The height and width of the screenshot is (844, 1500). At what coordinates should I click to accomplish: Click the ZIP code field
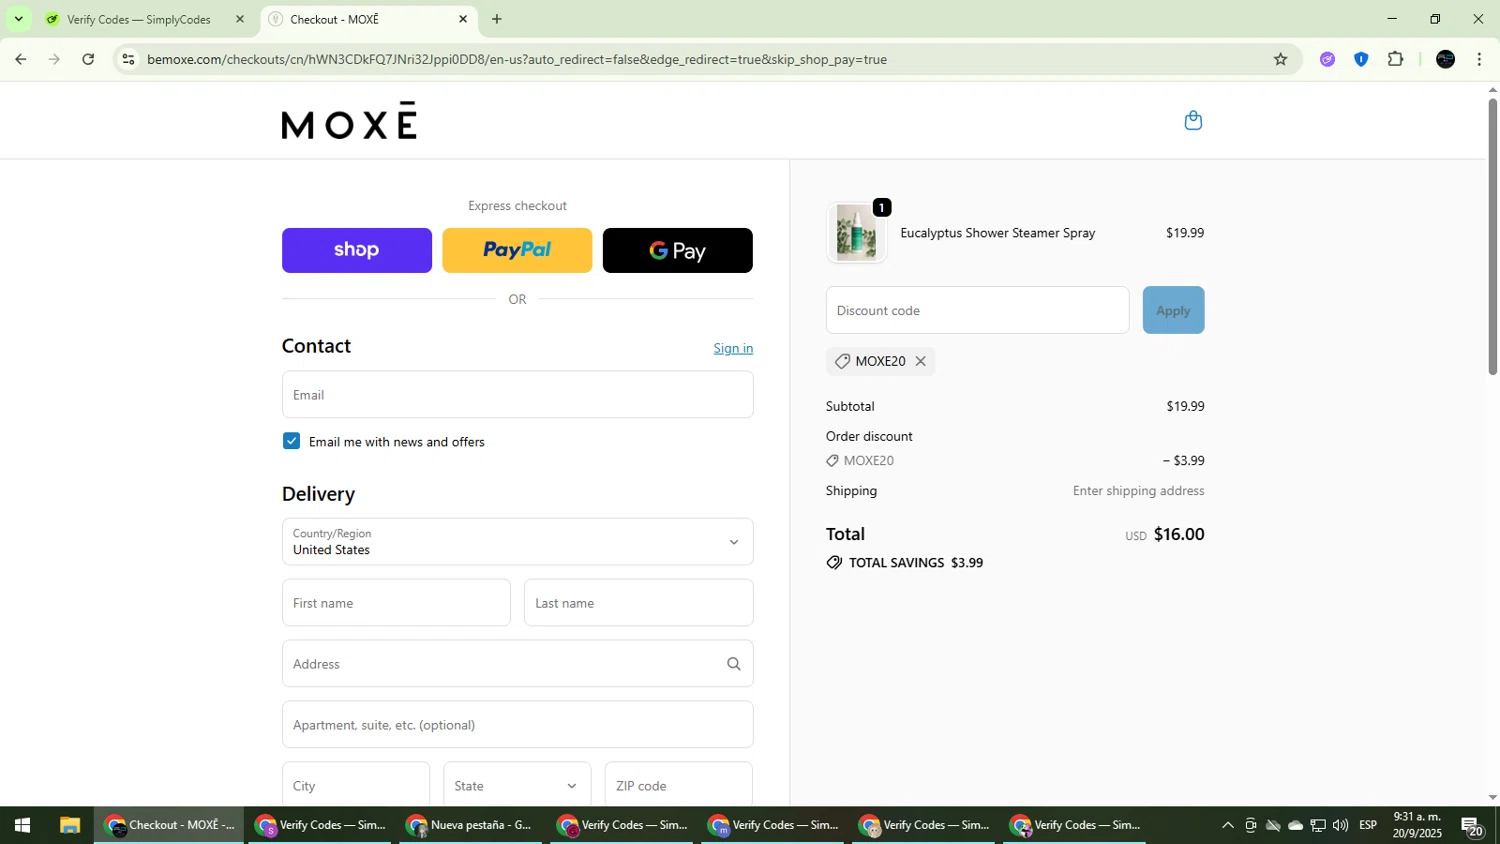pos(678,785)
